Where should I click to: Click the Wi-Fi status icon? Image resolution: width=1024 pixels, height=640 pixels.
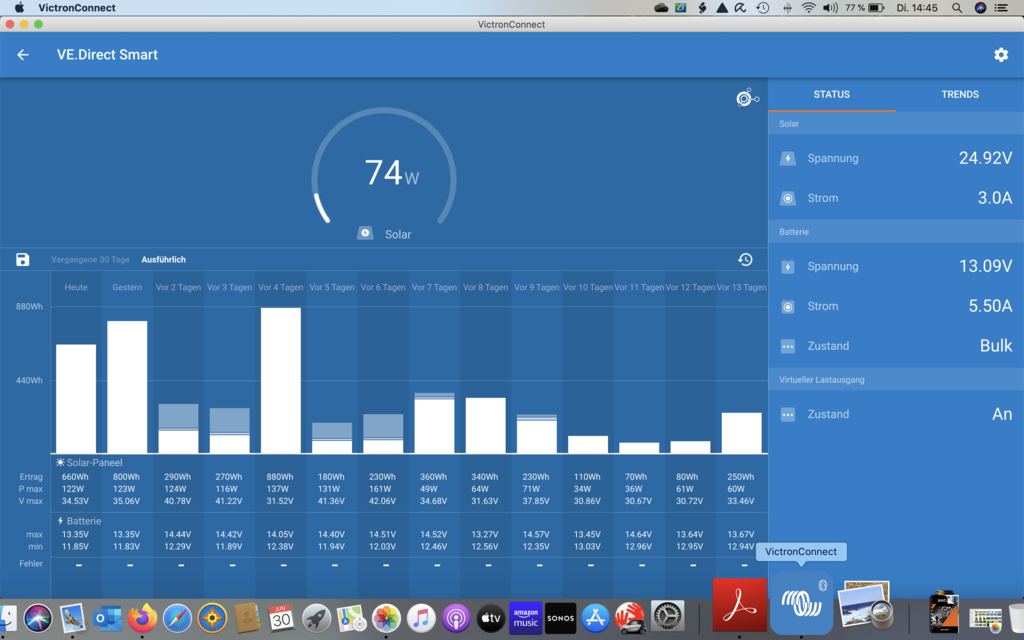pos(808,8)
